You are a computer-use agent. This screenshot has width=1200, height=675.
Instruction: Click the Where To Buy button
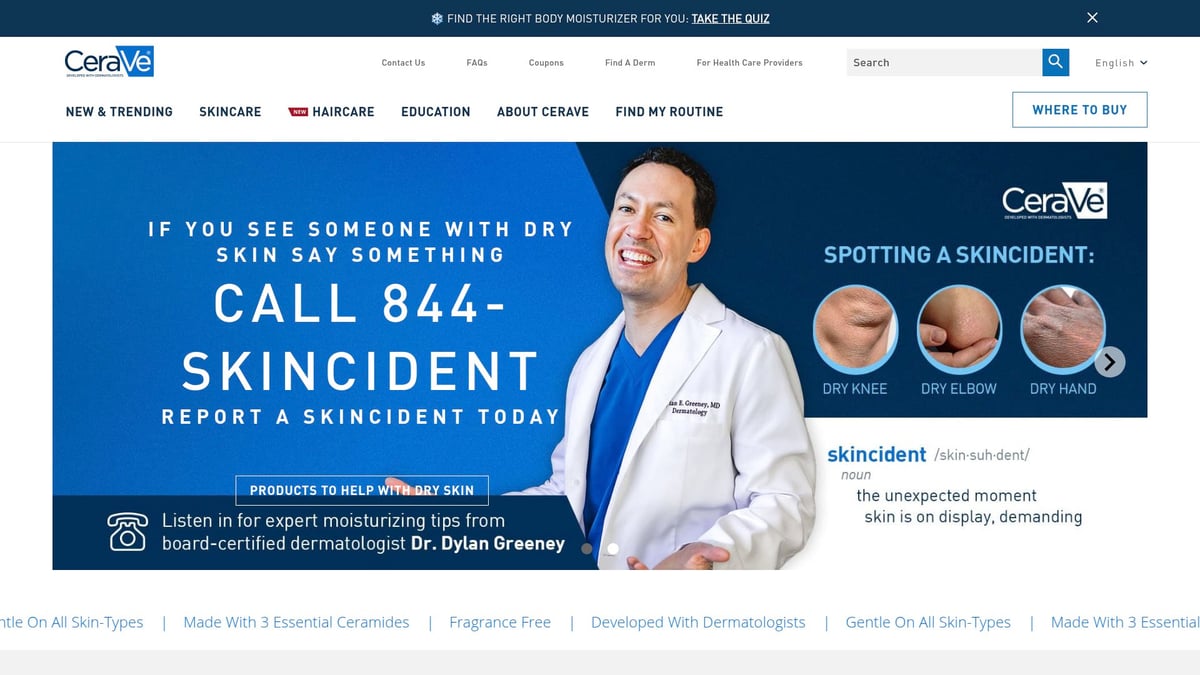(1080, 110)
